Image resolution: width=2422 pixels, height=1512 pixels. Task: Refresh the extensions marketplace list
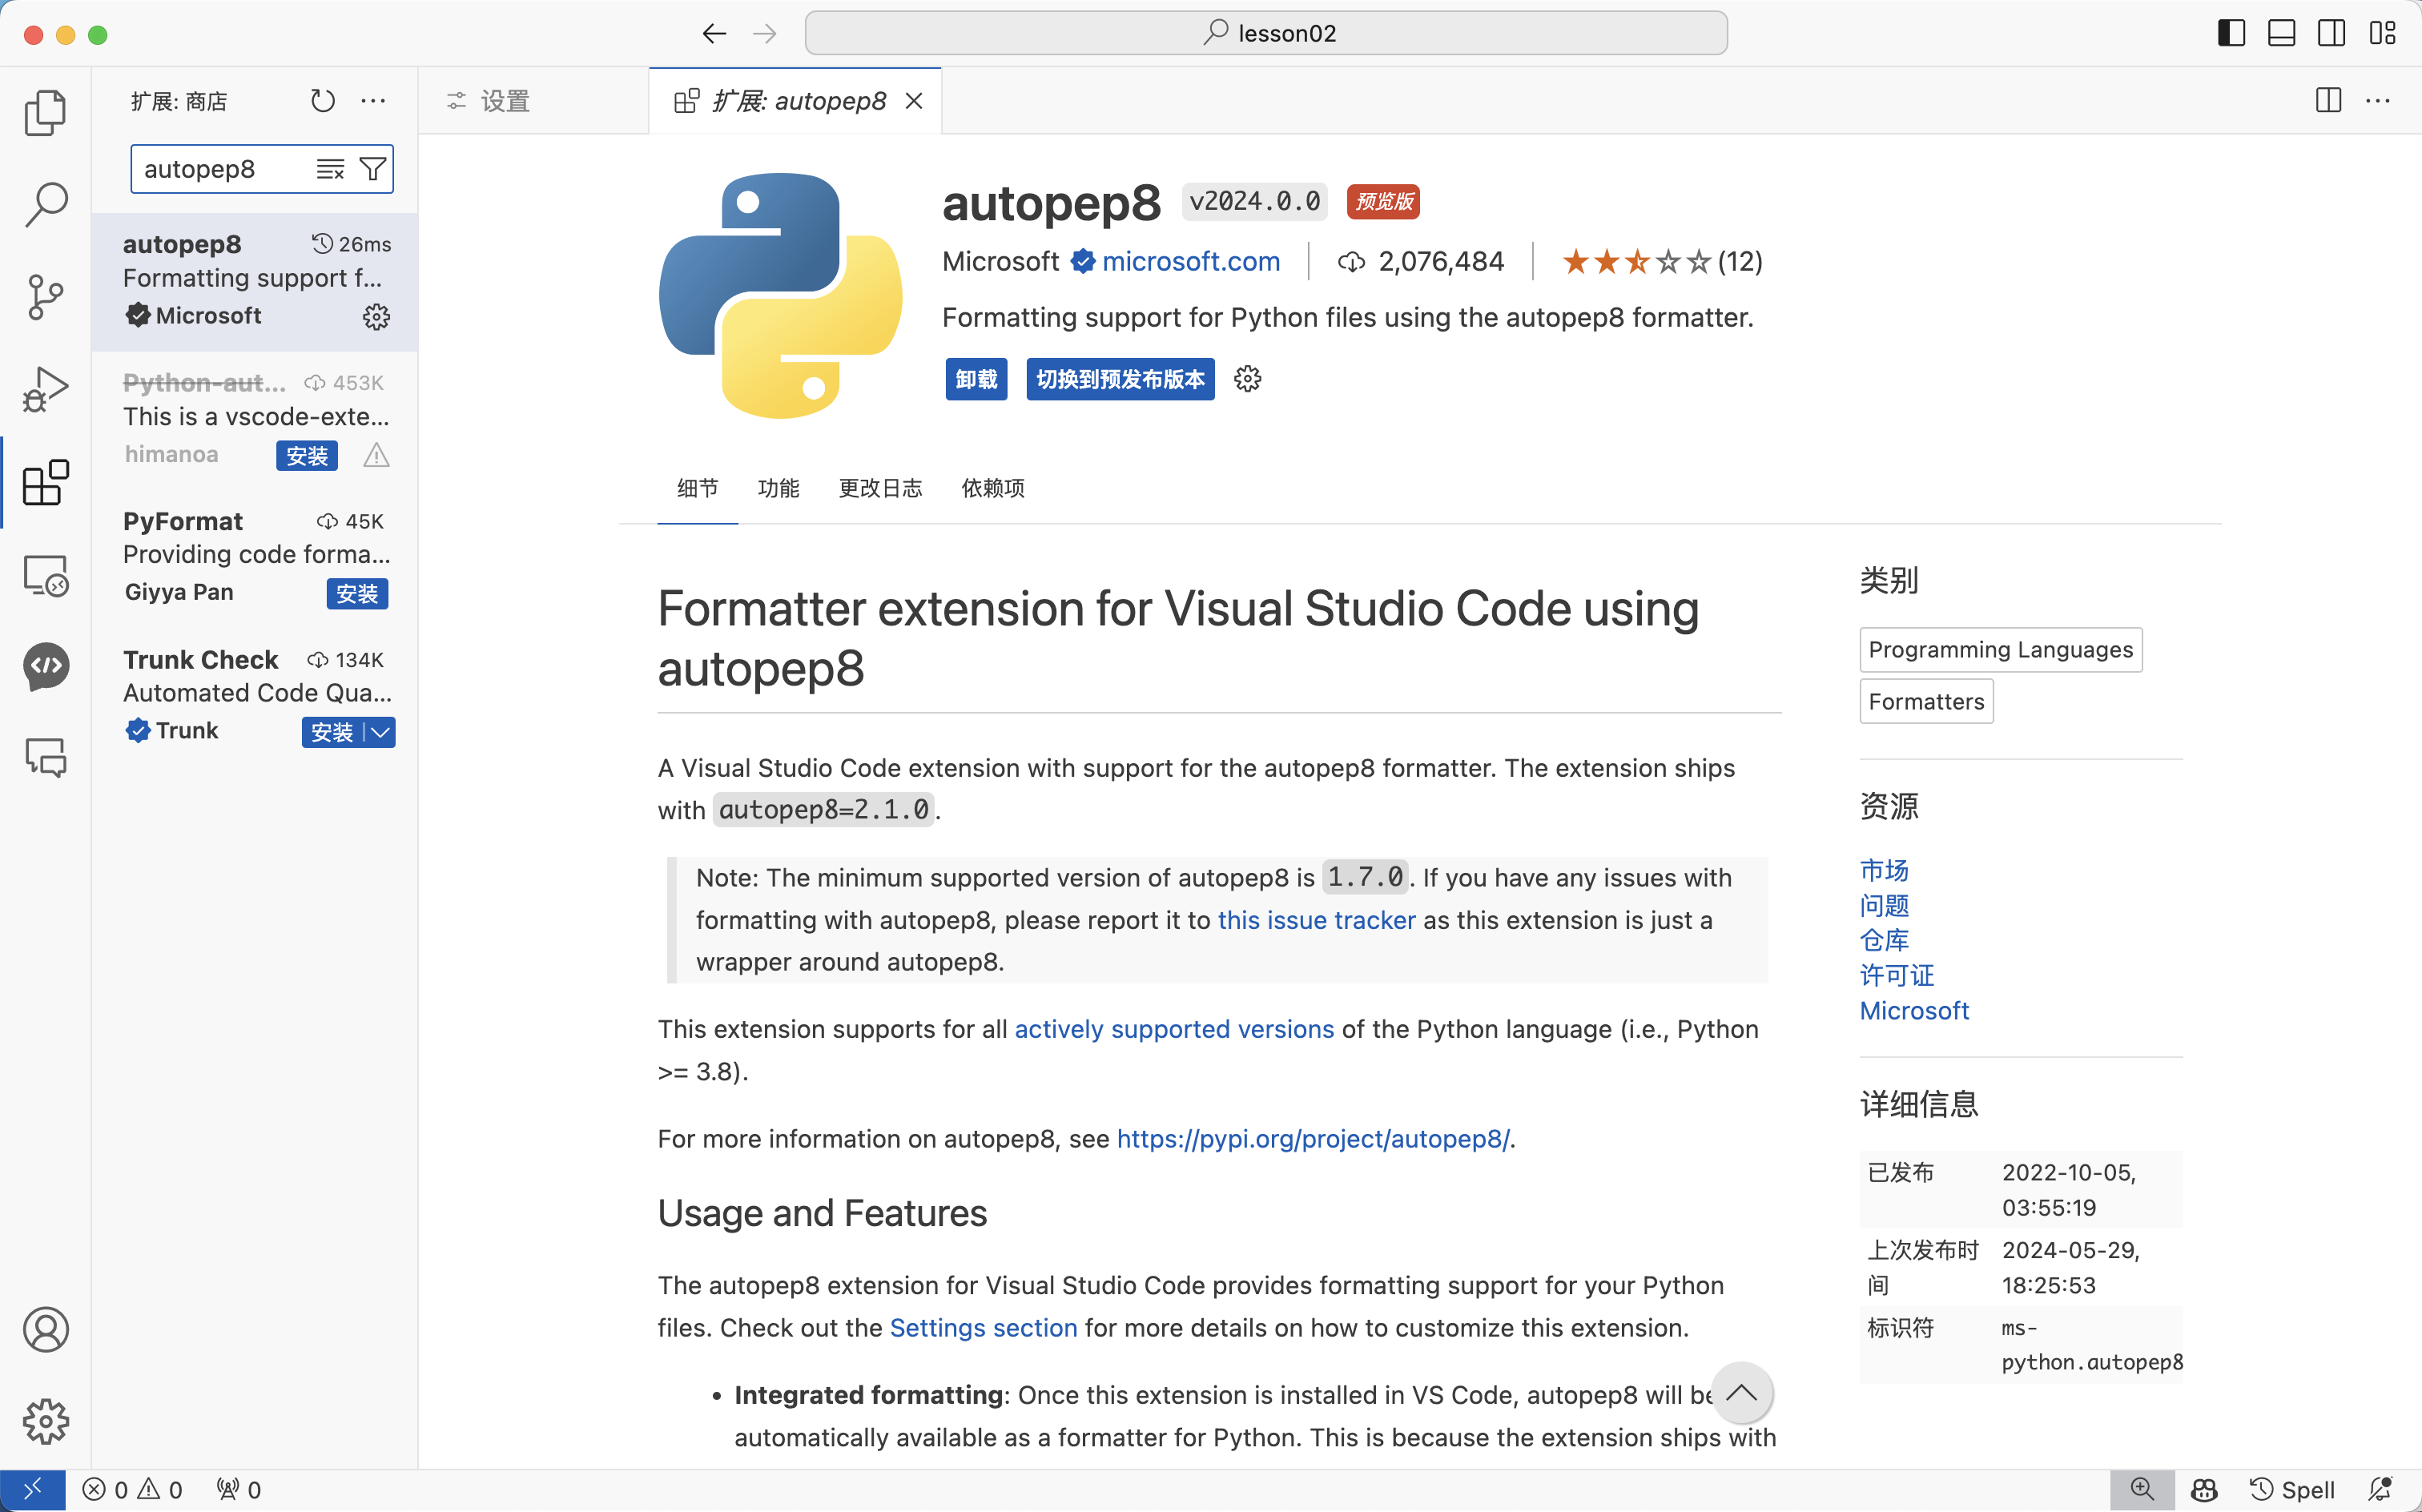322,101
